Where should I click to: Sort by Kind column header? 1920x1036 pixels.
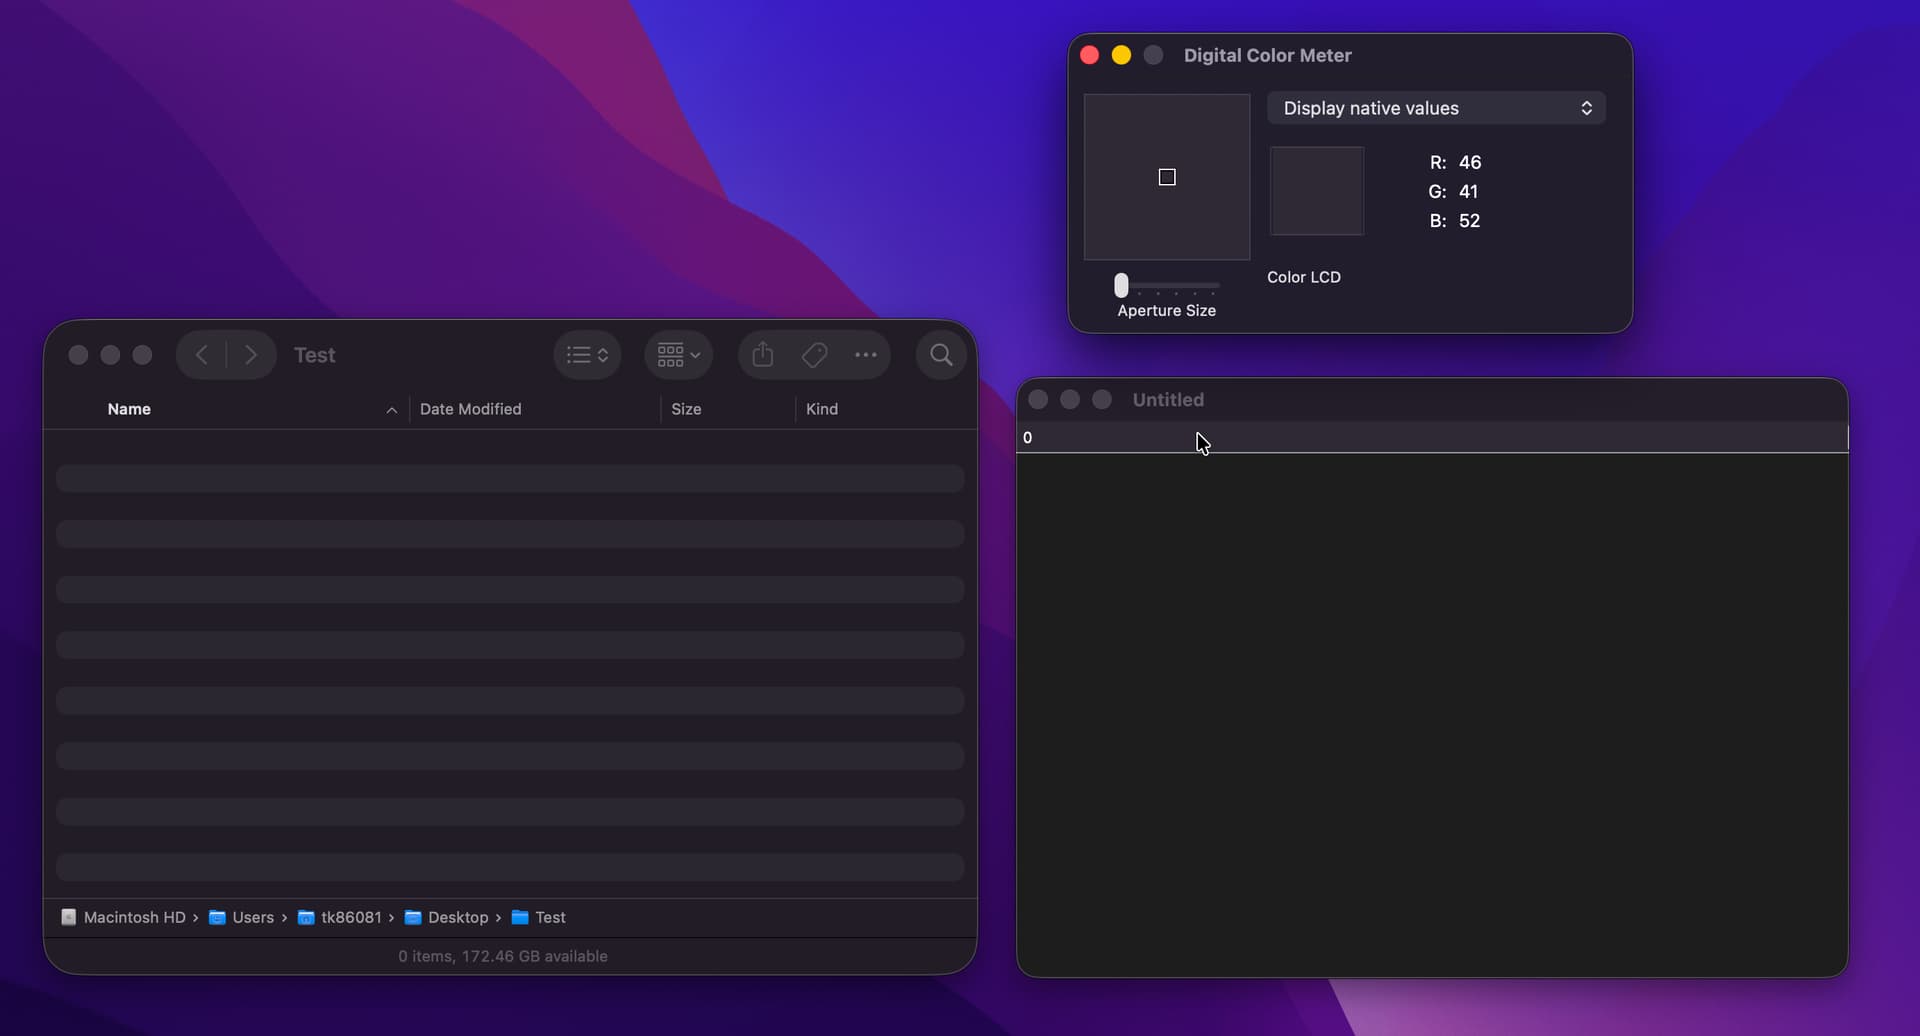[822, 409]
